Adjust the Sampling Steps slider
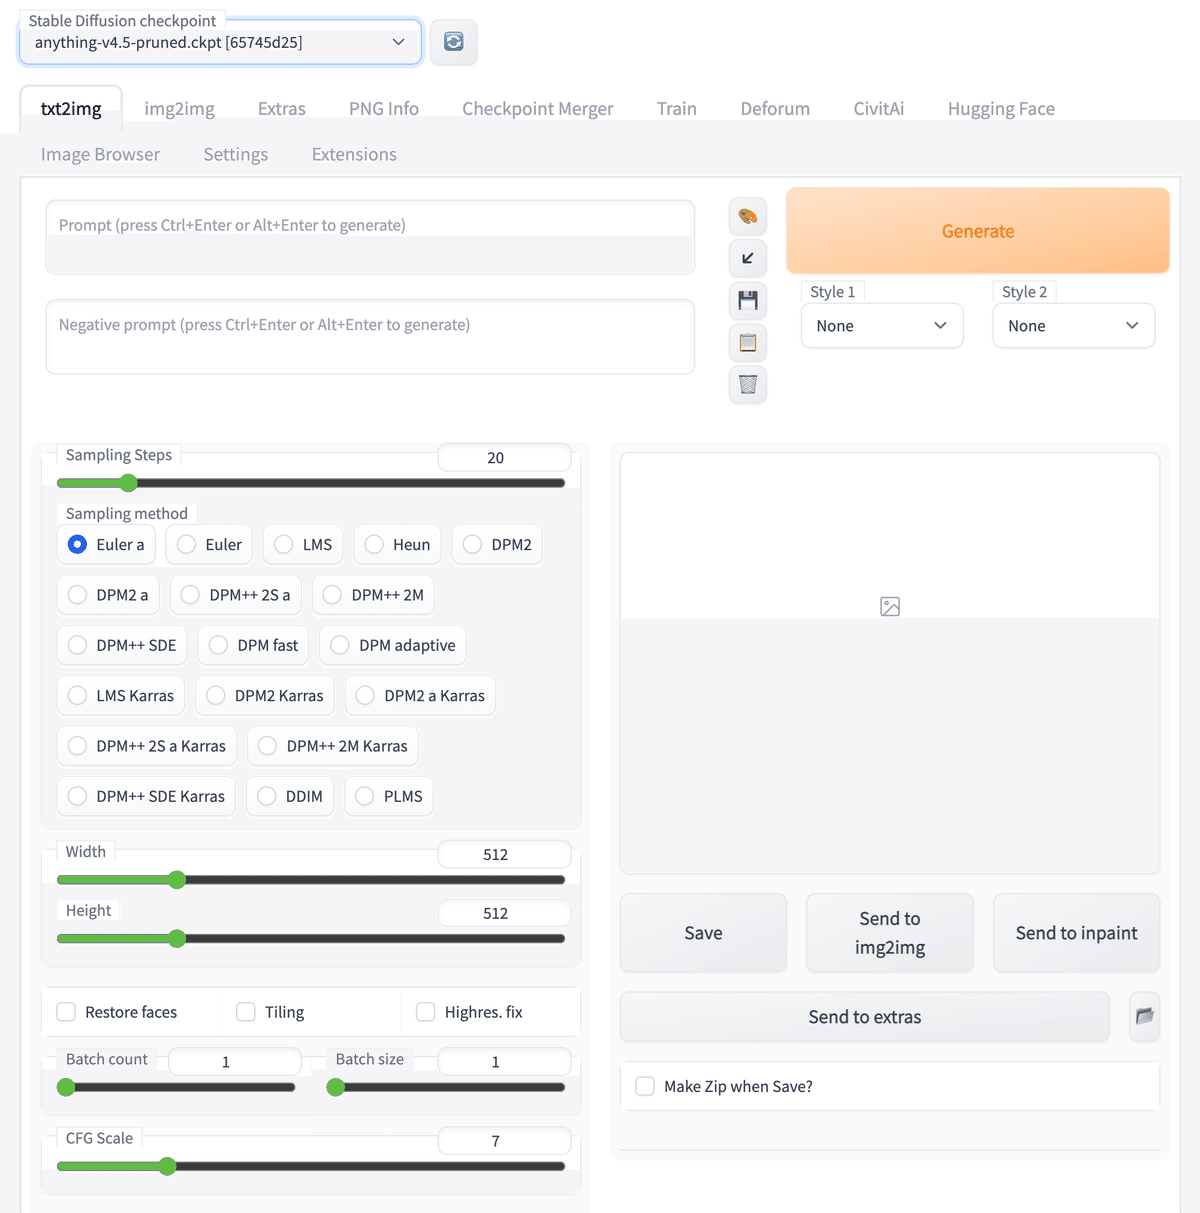This screenshot has width=1200, height=1213. pyautogui.click(x=311, y=483)
